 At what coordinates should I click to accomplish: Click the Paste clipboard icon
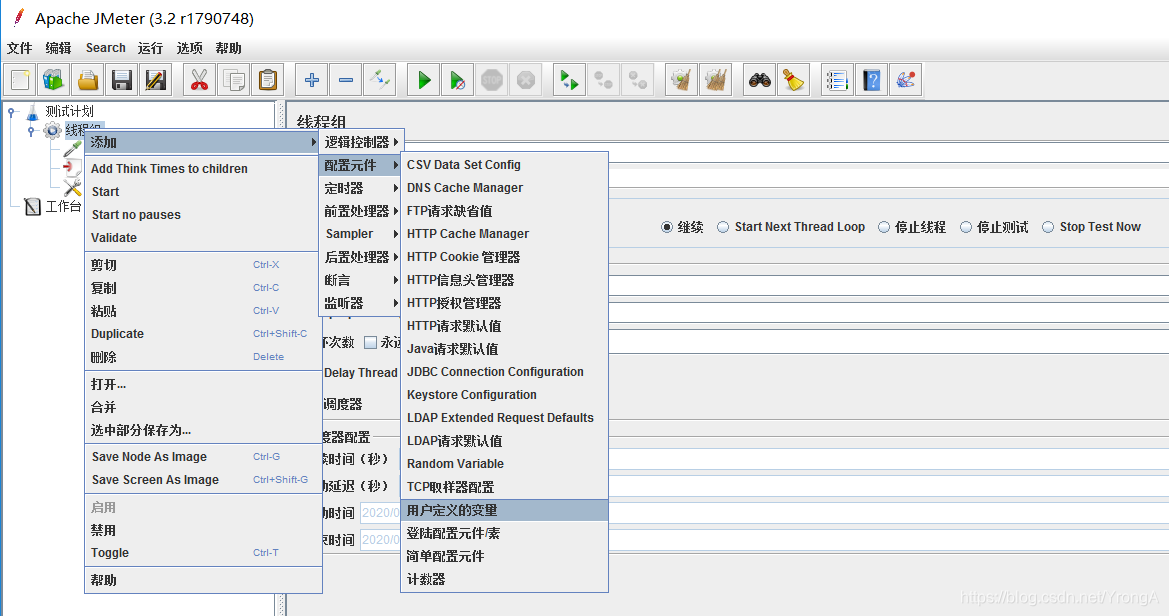[268, 80]
